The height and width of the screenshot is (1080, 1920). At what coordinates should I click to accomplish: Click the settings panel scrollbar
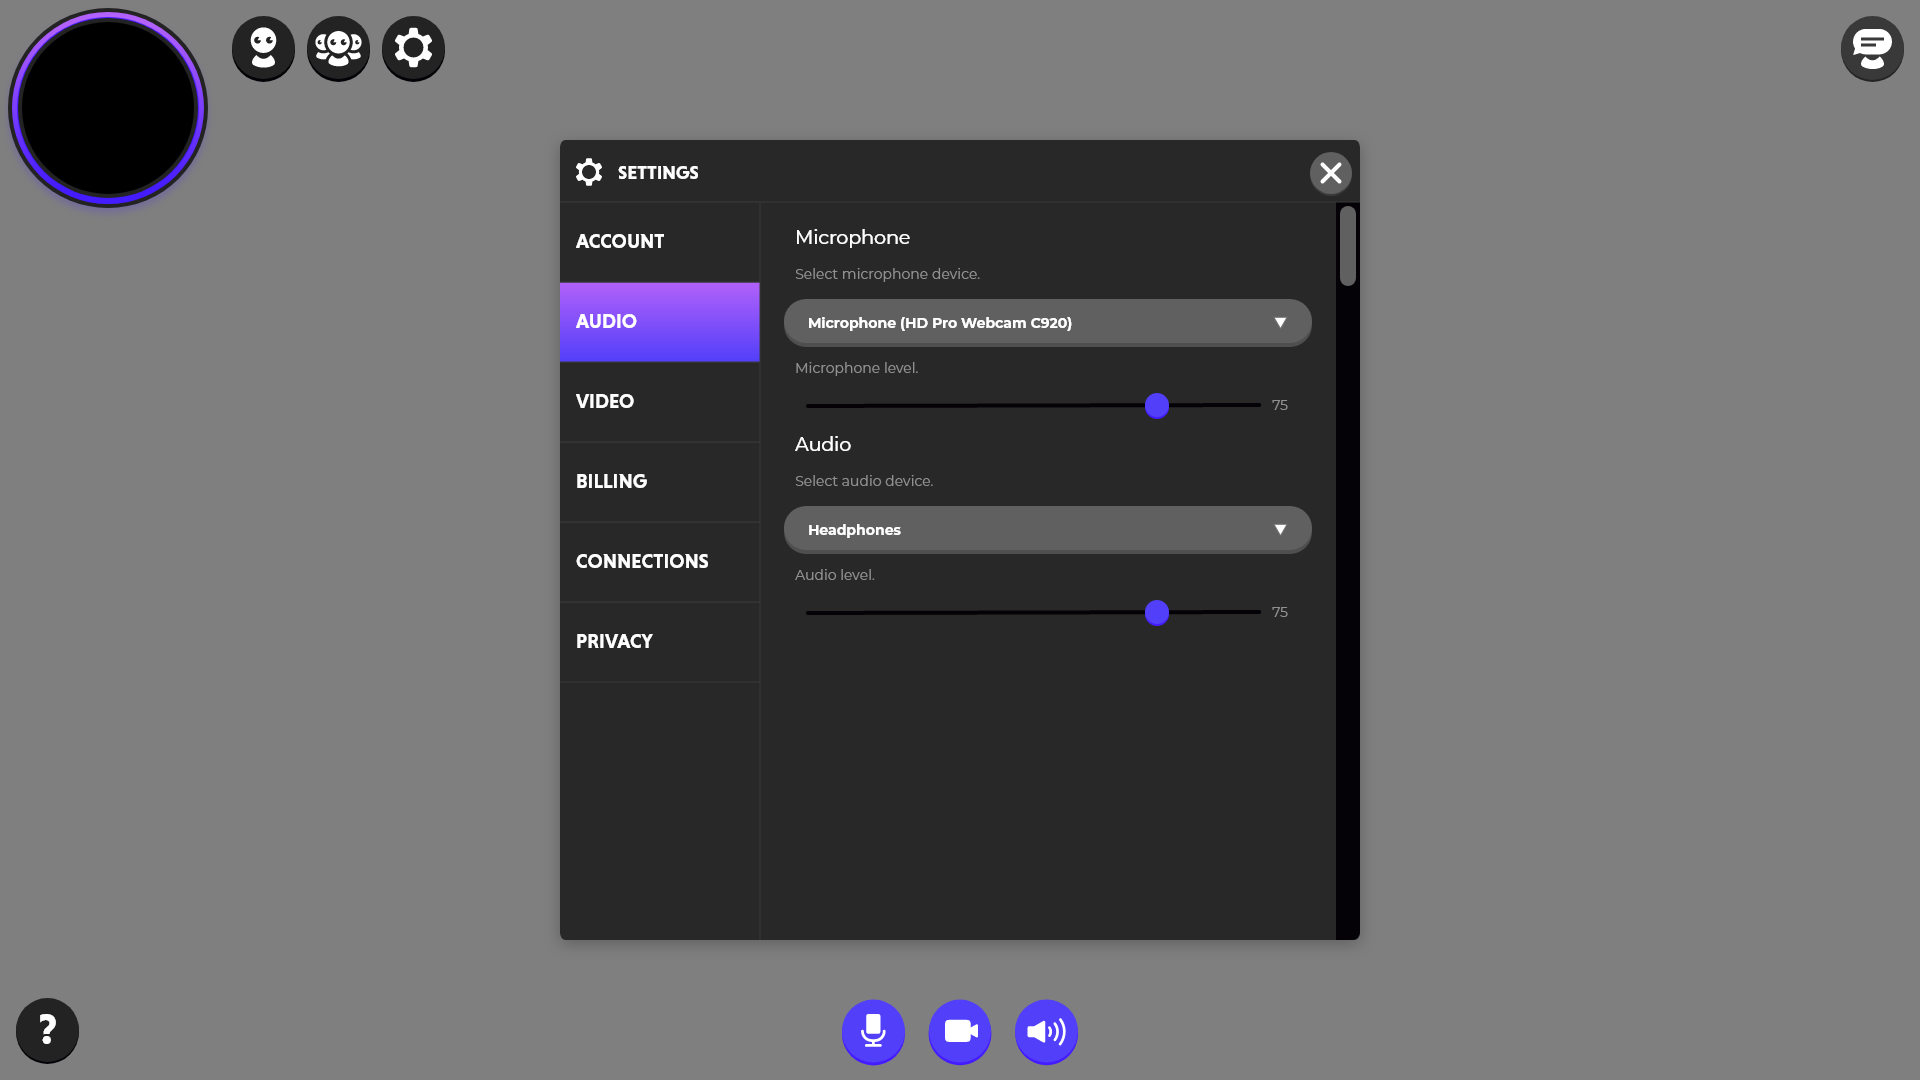[x=1348, y=246]
